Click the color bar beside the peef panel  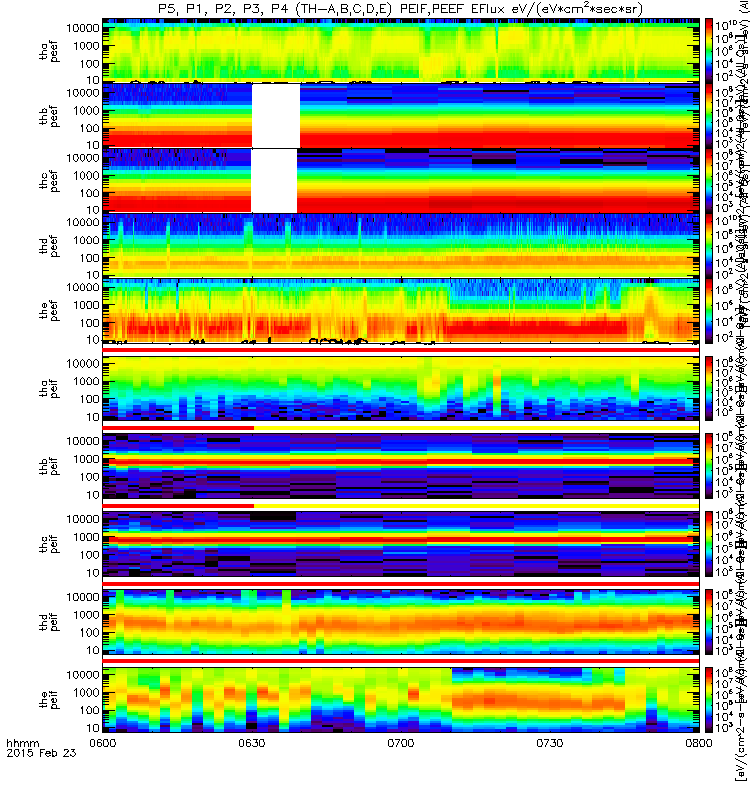[709, 310]
